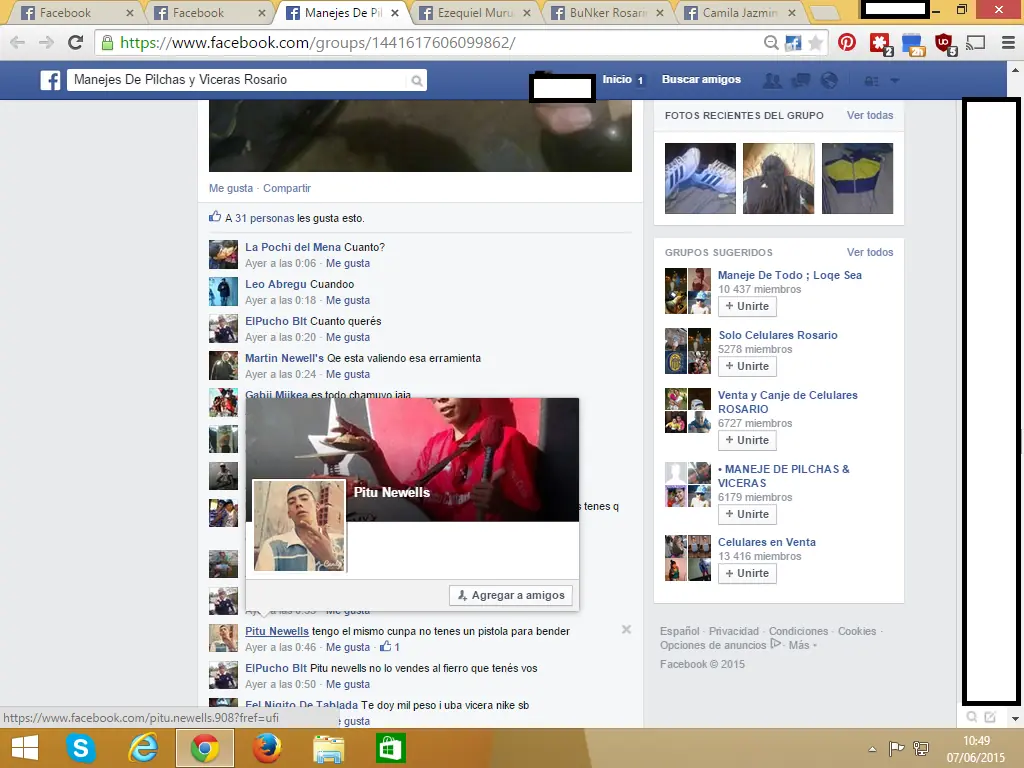Image resolution: width=1024 pixels, height=768 pixels.
Task: Open Martin Newell's profile link
Action: coord(284,358)
